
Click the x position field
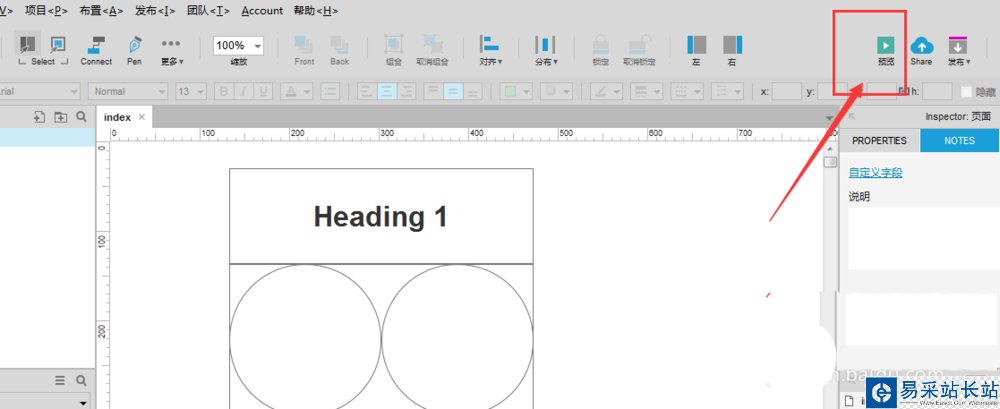(786, 91)
